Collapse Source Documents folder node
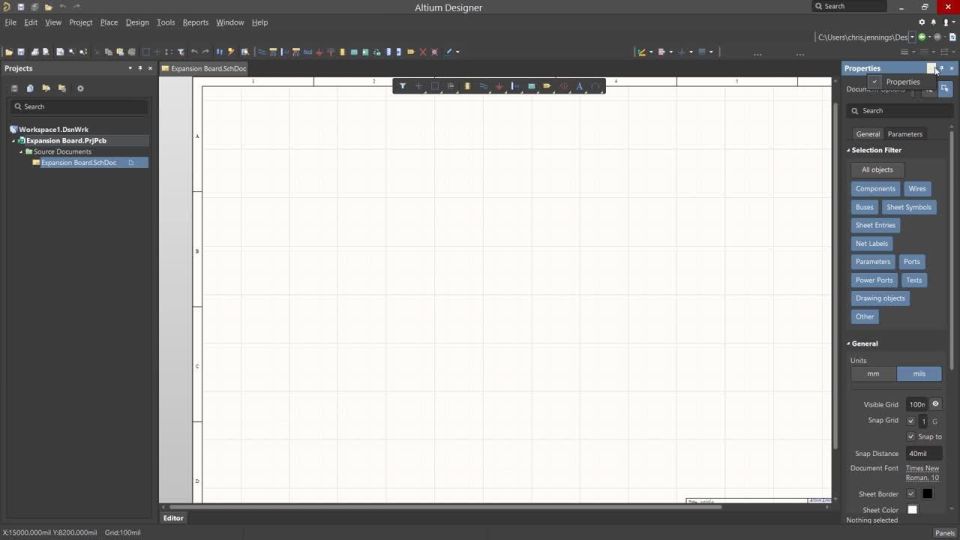This screenshot has width=960, height=540. point(21,152)
